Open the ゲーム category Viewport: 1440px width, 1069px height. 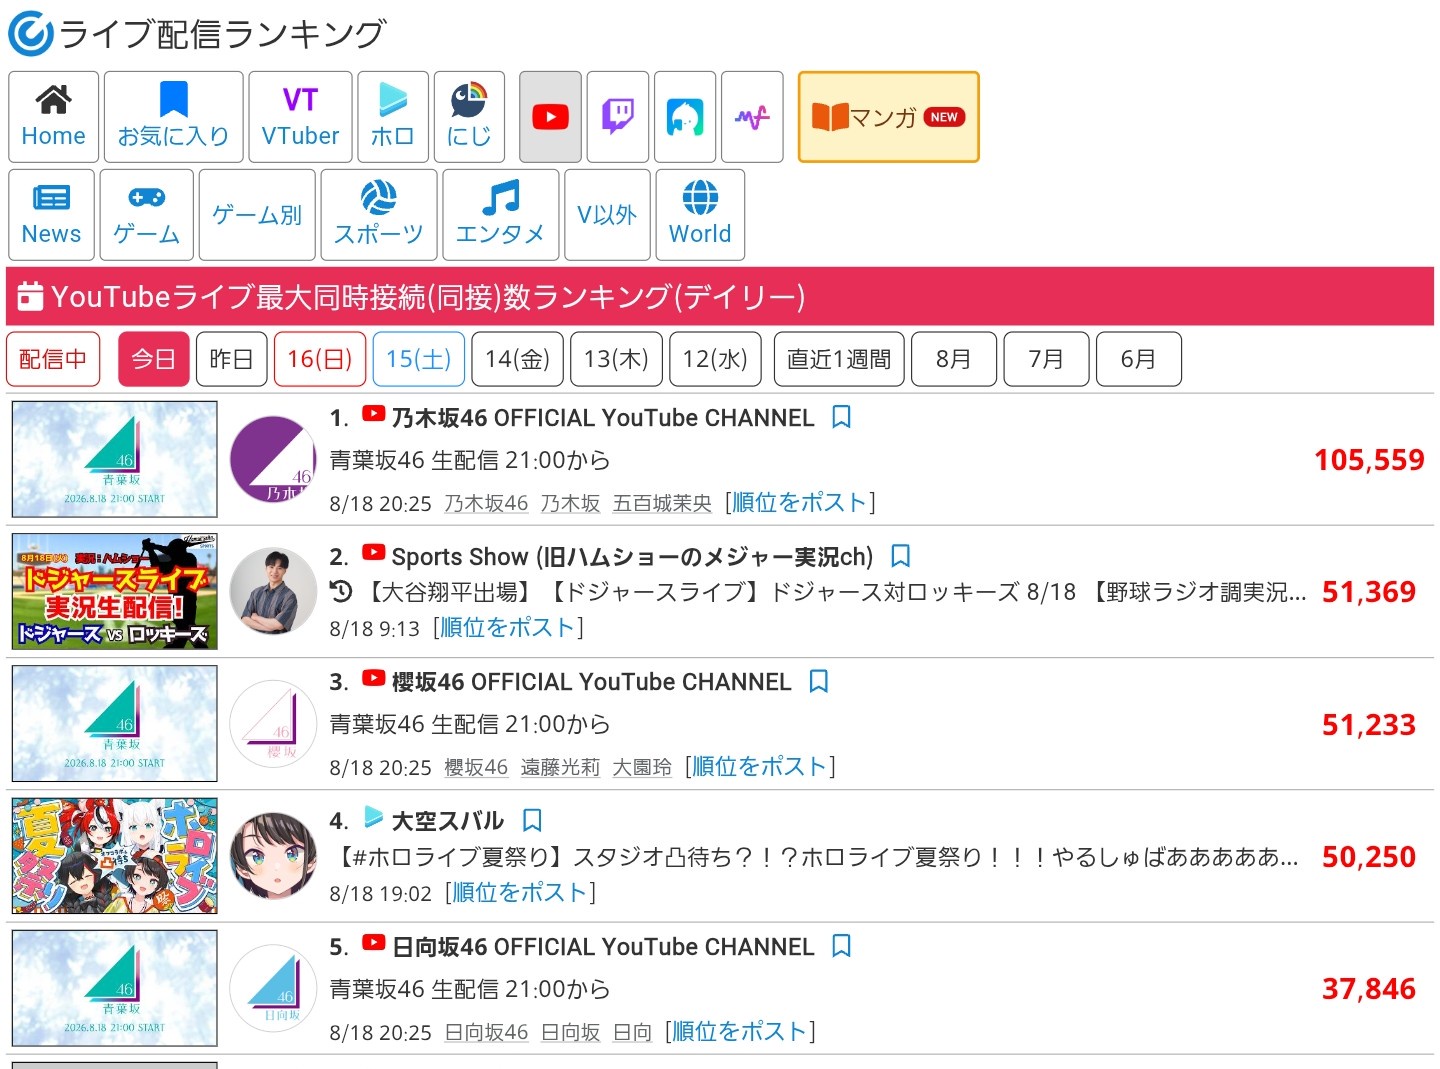click(x=147, y=215)
